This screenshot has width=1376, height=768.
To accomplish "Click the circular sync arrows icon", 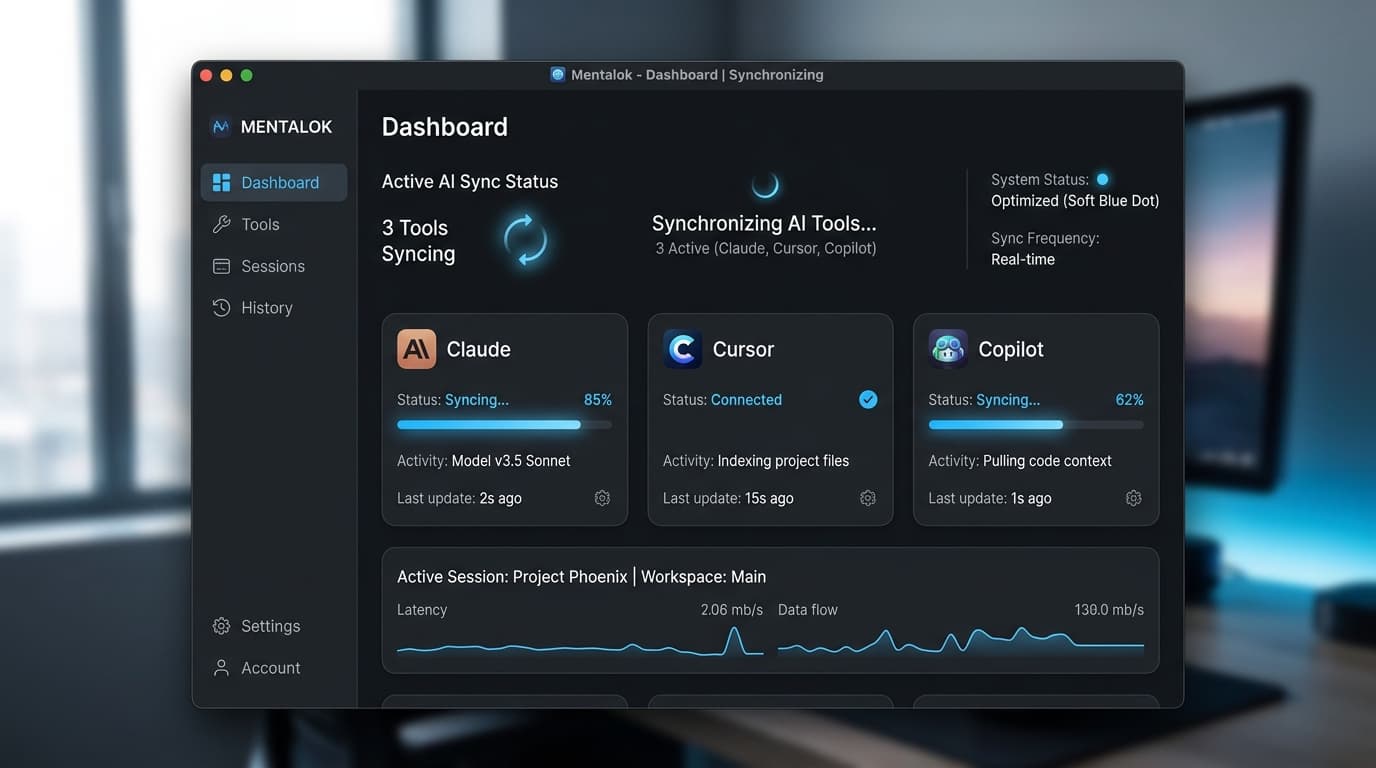I will [525, 240].
